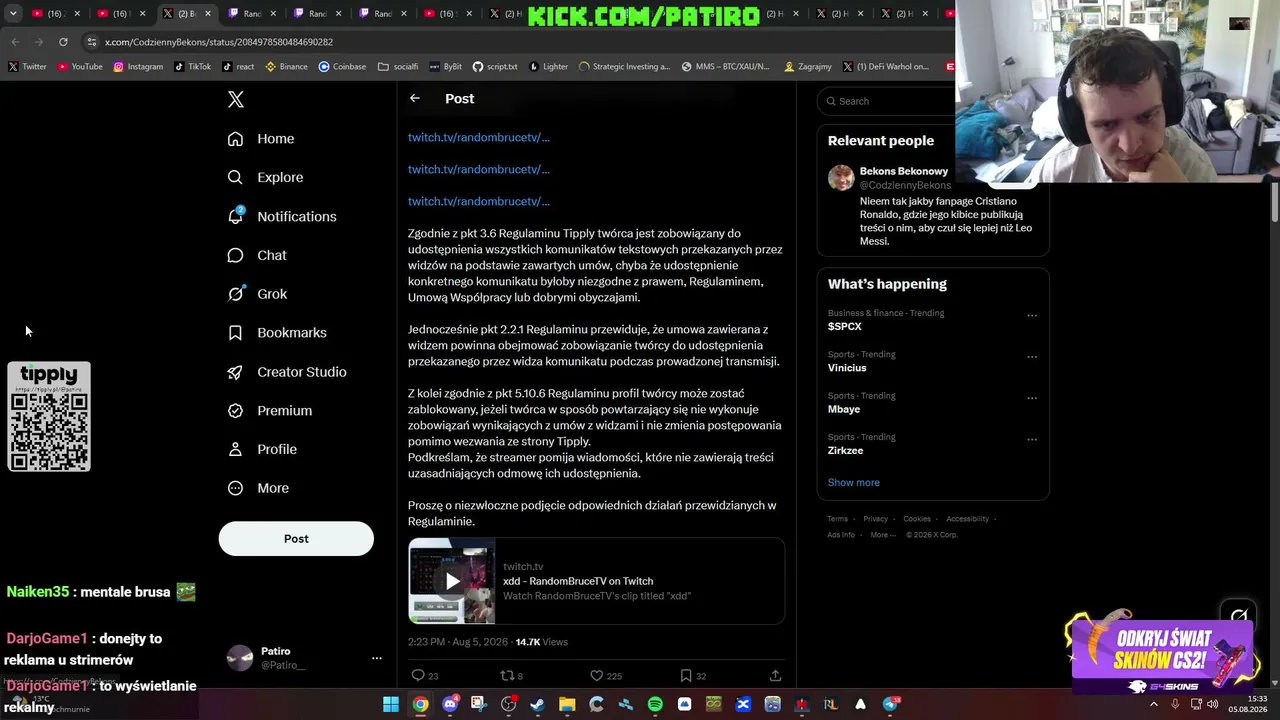Screen dimensions: 1280x720
Task: Open account options next to Patiro
Action: 377,658
